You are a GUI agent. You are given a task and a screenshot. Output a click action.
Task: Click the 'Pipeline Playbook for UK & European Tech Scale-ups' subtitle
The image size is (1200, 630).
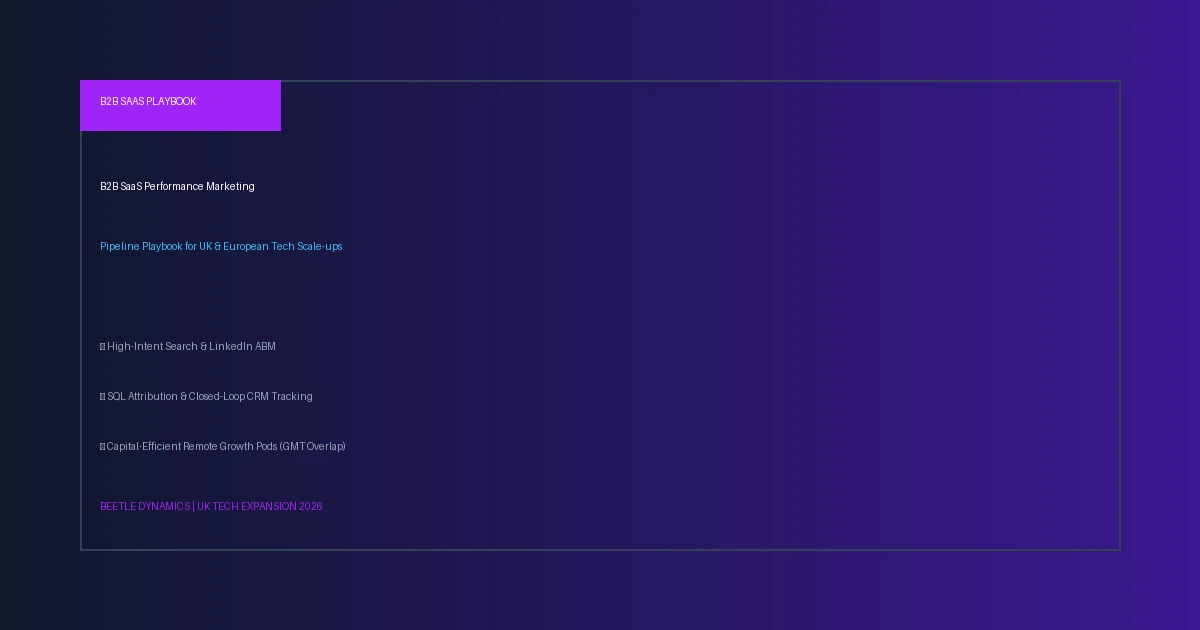point(221,247)
